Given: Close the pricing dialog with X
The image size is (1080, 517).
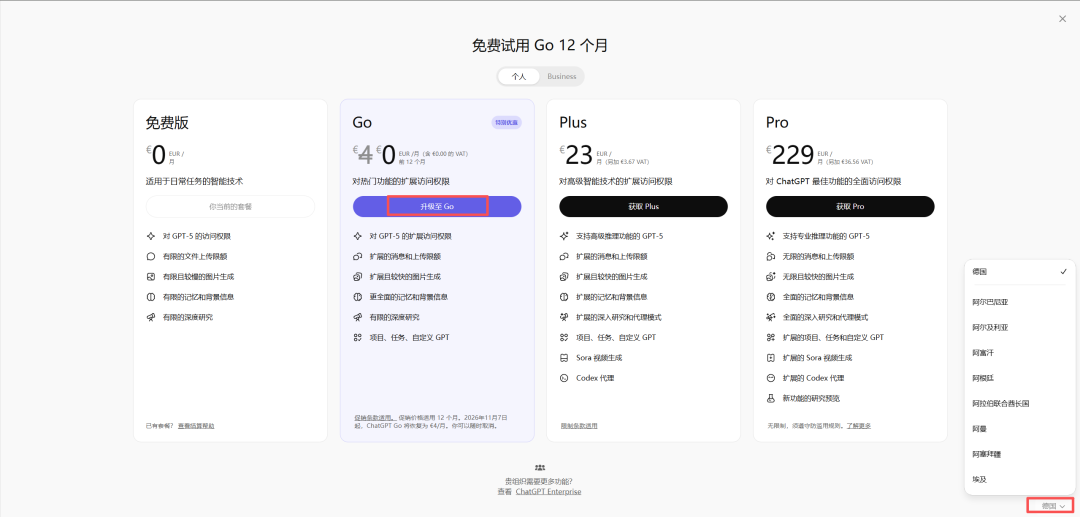Looking at the screenshot, I should tap(1062, 19).
